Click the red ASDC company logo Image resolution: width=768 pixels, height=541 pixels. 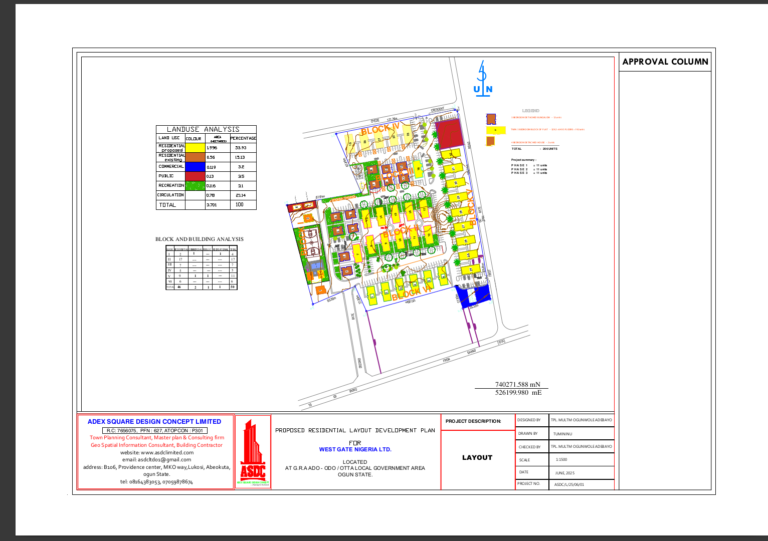[252, 454]
